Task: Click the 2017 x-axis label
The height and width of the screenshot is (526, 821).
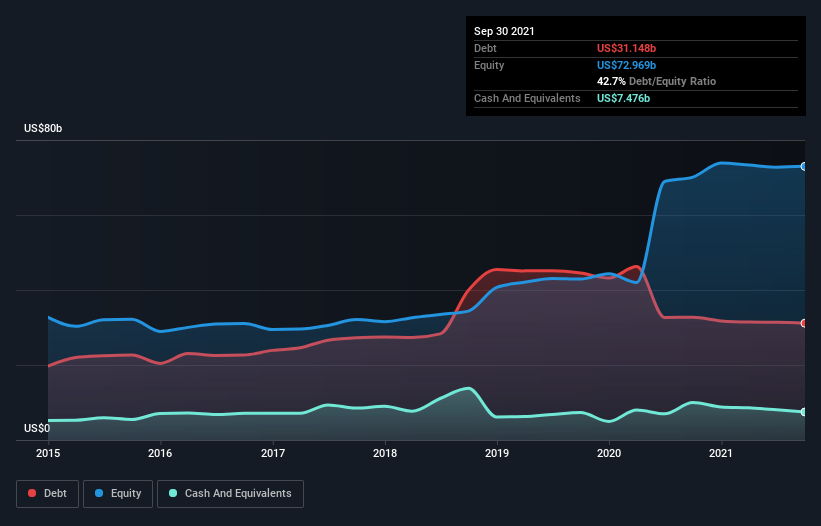Action: coord(273,453)
